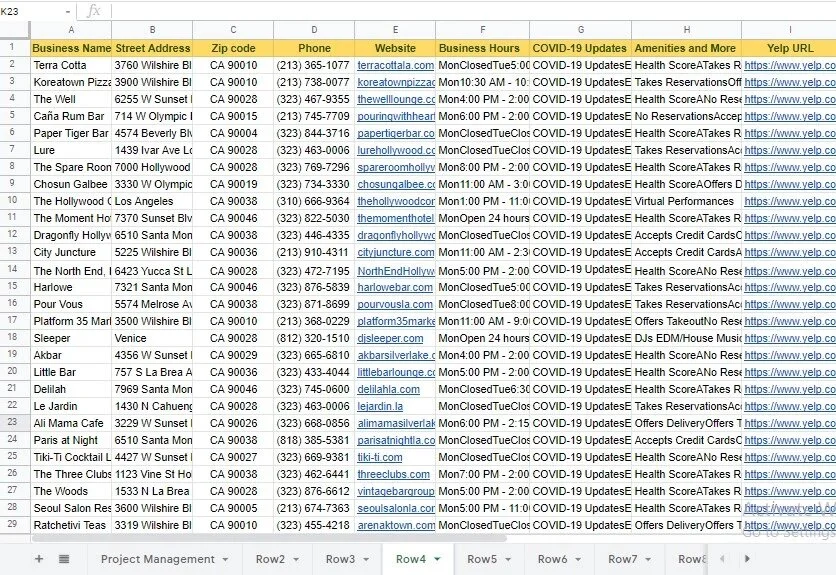Select the Virtual Performances amenities cell
Image resolution: width=836 pixels, height=575 pixels.
pos(687,201)
